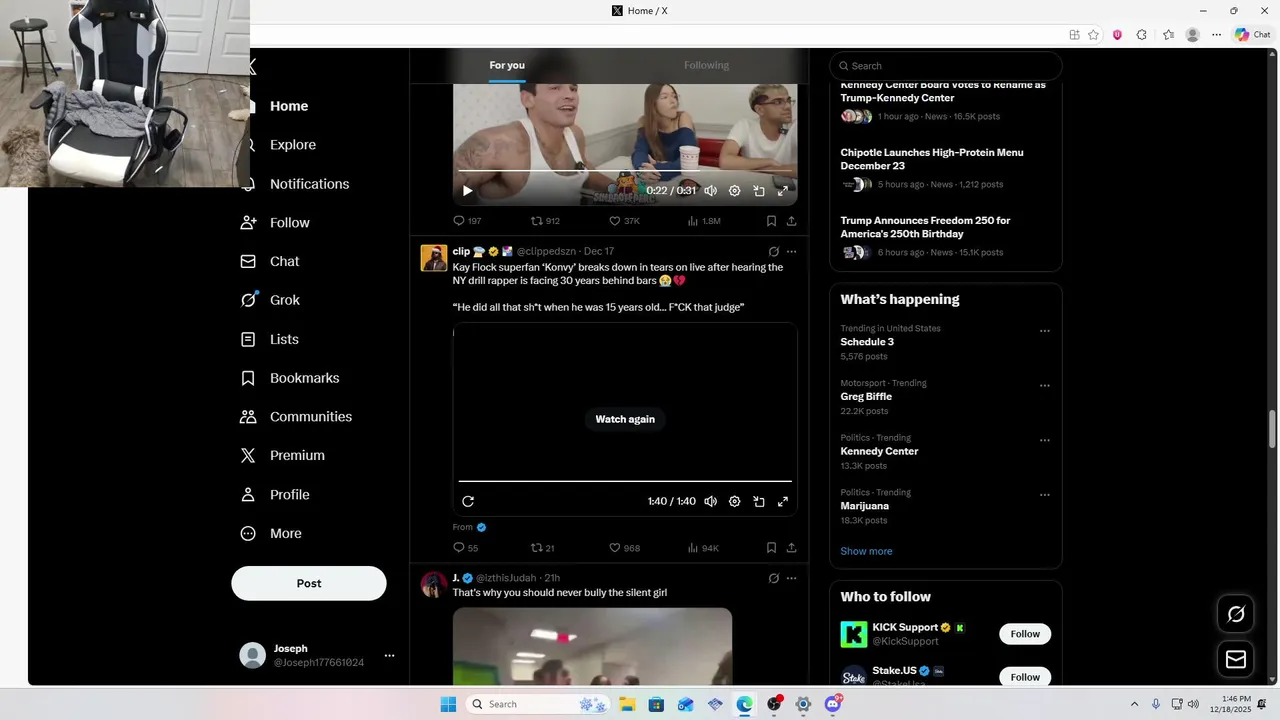Click the Windows taskbar Search box
This screenshot has height=720, width=1280.
pos(539,704)
